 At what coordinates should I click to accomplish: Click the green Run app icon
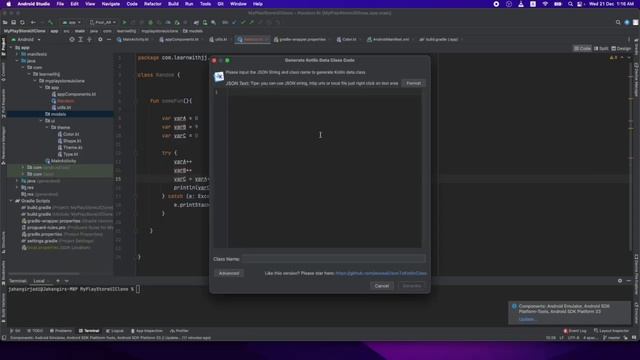tap(124, 22)
